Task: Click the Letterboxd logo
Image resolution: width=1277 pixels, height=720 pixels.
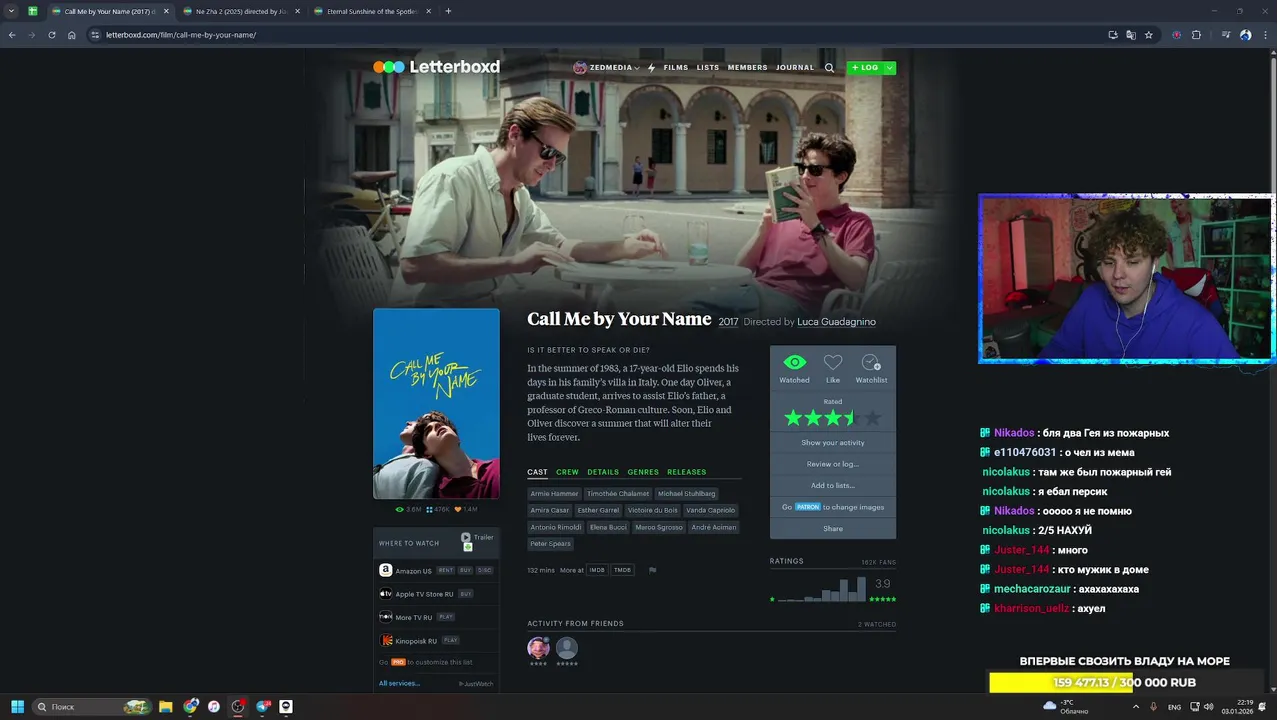Action: click(x=436, y=67)
